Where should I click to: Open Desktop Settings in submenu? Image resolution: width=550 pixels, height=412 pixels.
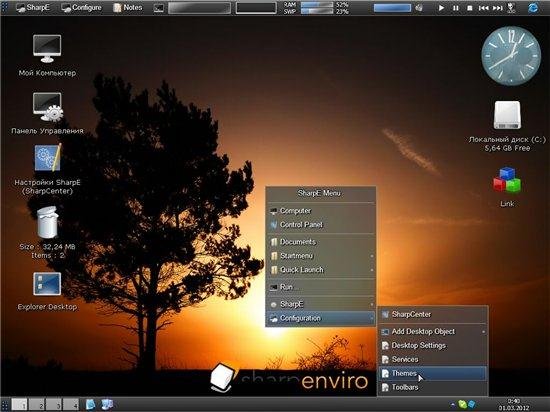pyautogui.click(x=433, y=345)
